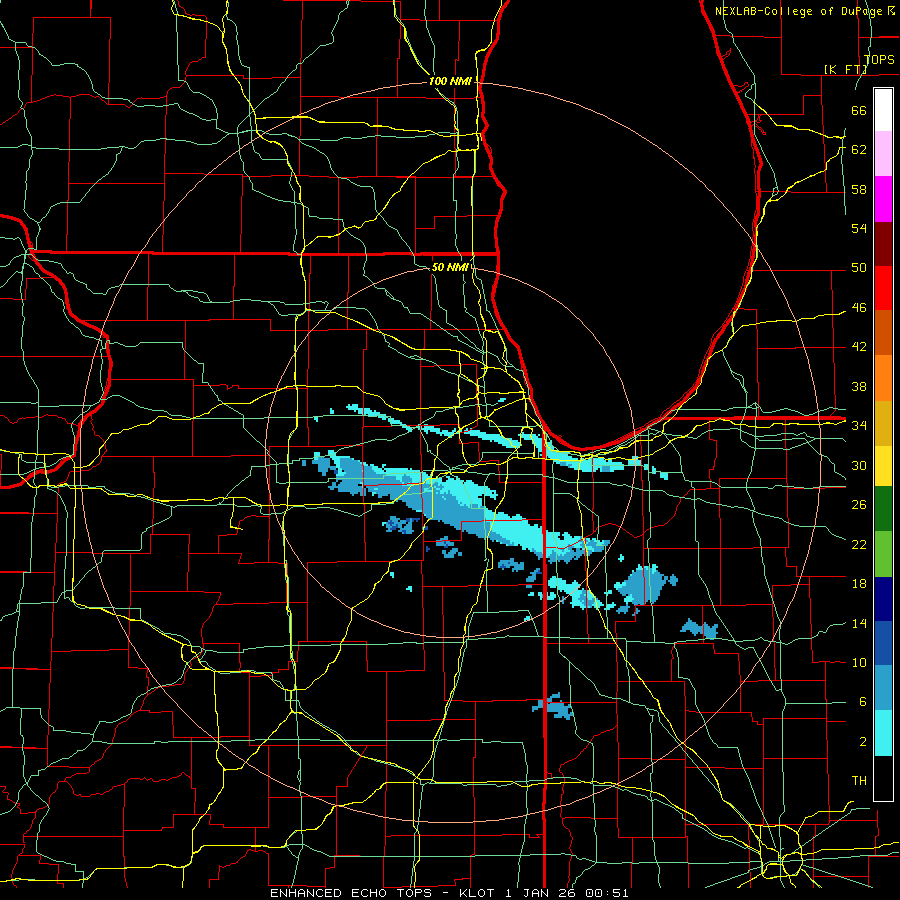Click the legend value 26
The image size is (900, 900).
(x=859, y=505)
